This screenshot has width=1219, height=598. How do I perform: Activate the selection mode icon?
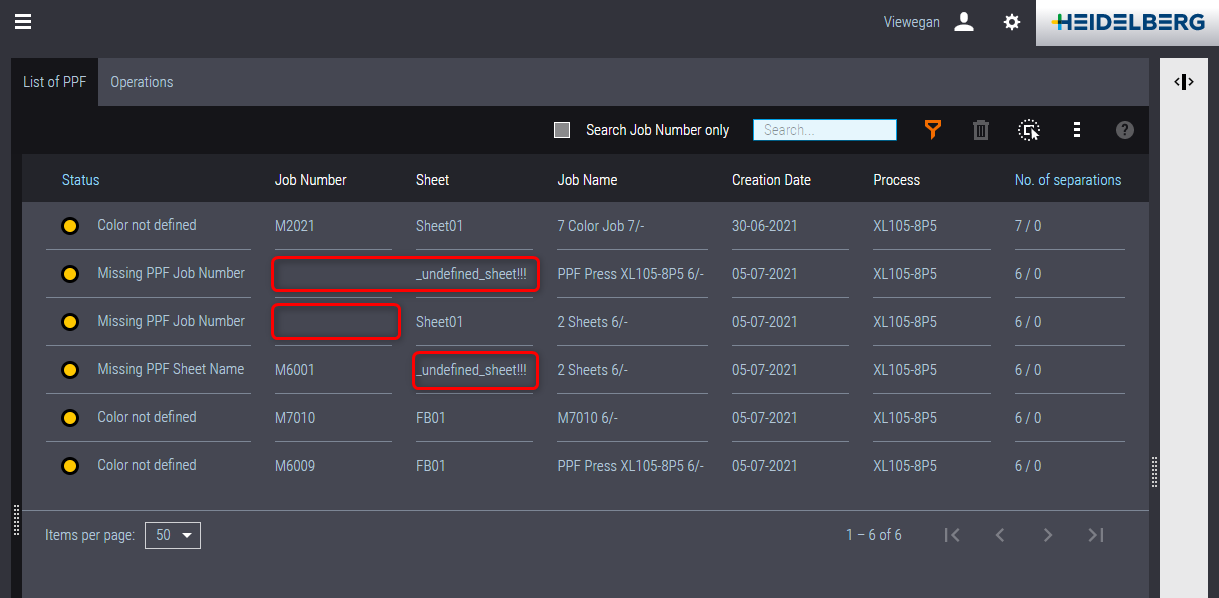[x=1029, y=130]
